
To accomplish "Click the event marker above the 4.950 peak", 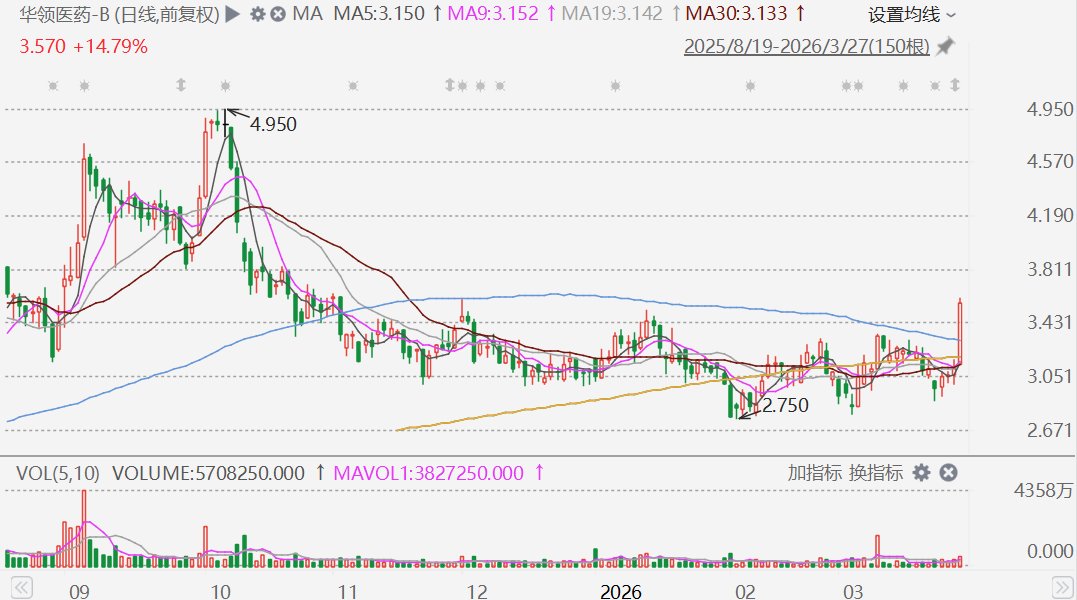I will tap(225, 86).
